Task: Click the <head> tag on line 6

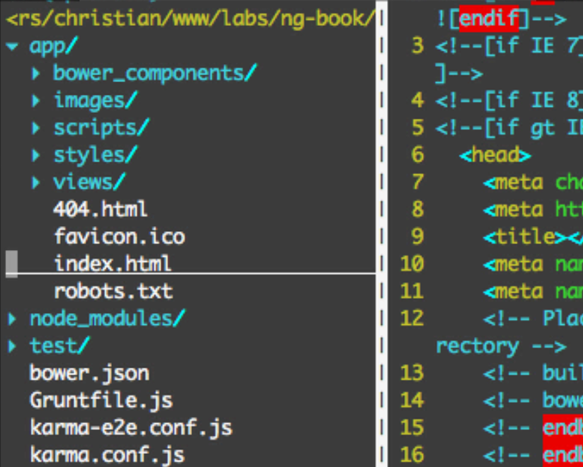Action: click(x=495, y=155)
